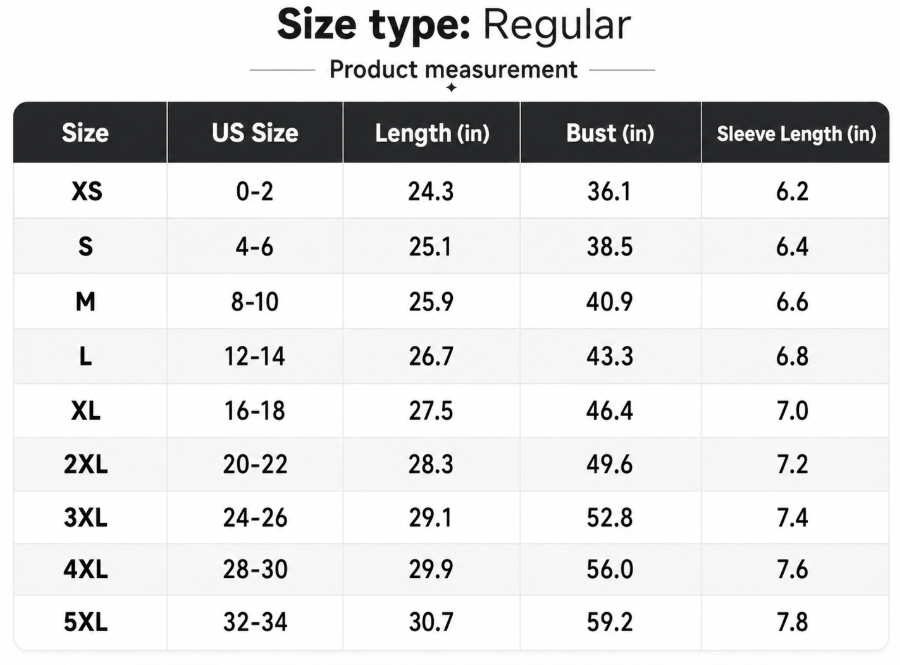Image resolution: width=900 pixels, height=665 pixels.
Task: Select the 3XL size label
Action: [x=86, y=518]
